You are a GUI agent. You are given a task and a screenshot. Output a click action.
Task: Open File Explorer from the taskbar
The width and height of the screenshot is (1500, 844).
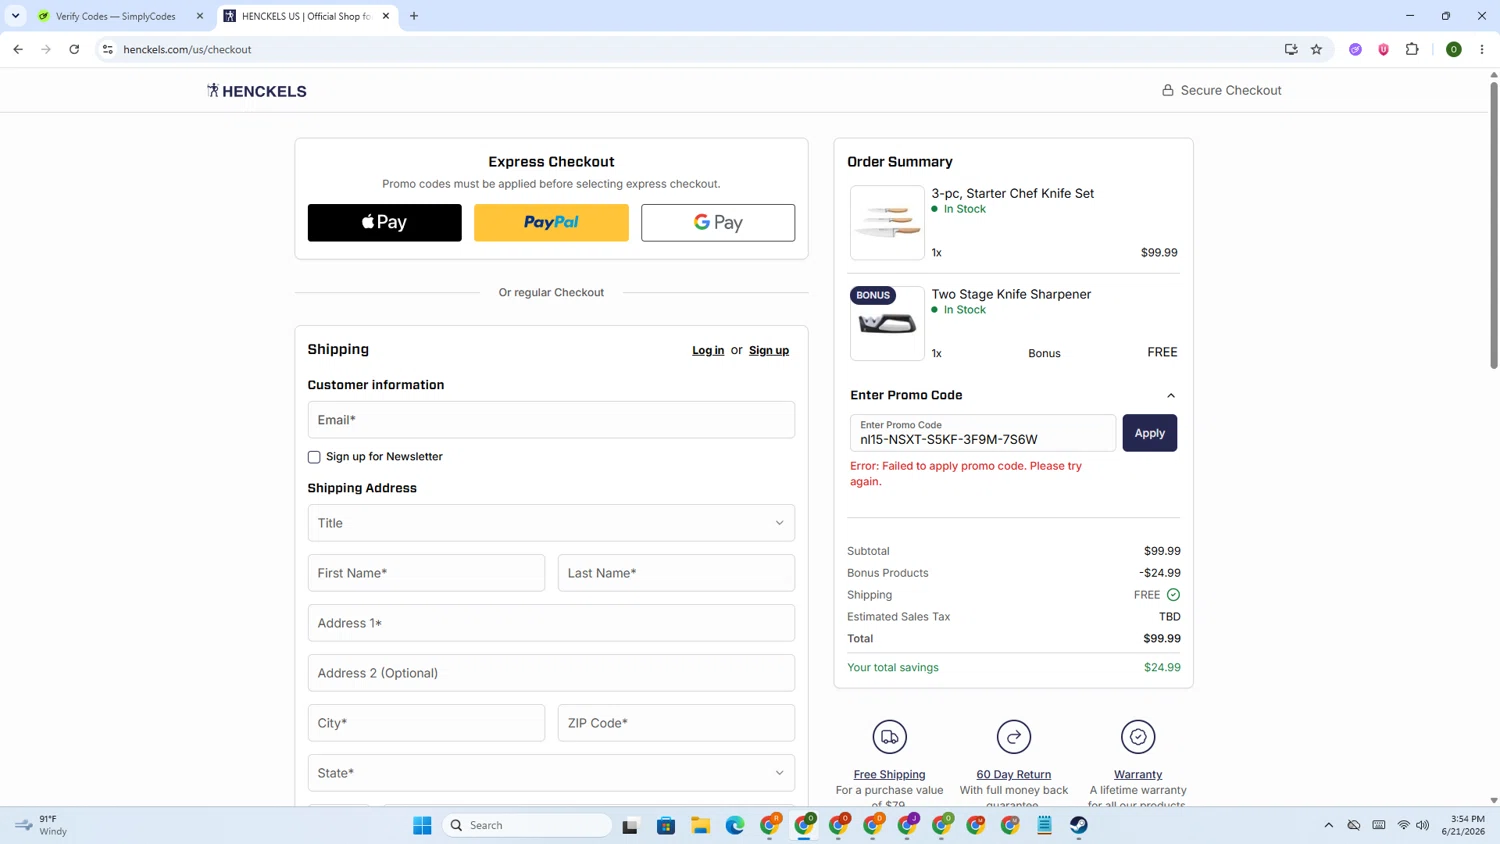point(700,825)
